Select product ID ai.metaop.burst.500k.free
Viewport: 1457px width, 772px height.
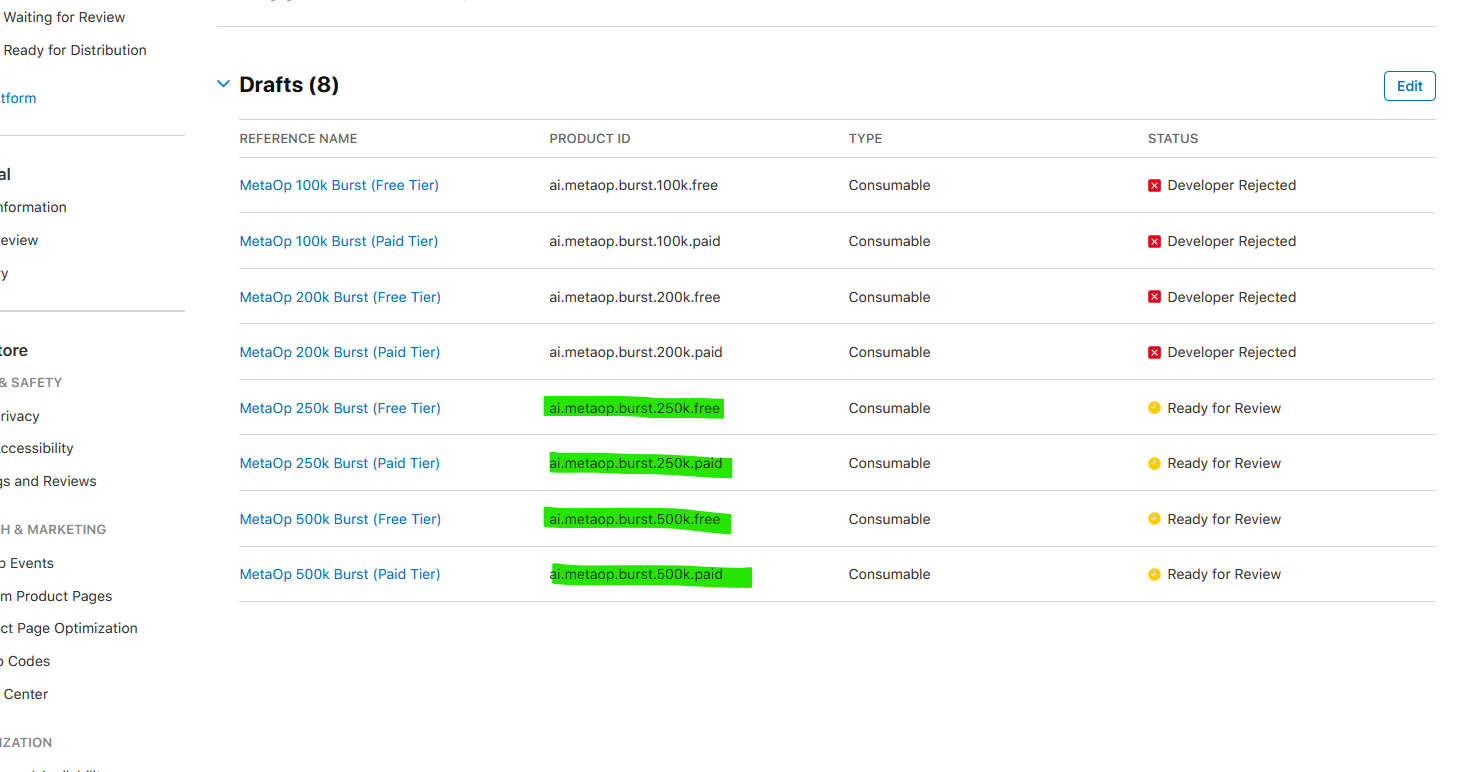point(634,519)
